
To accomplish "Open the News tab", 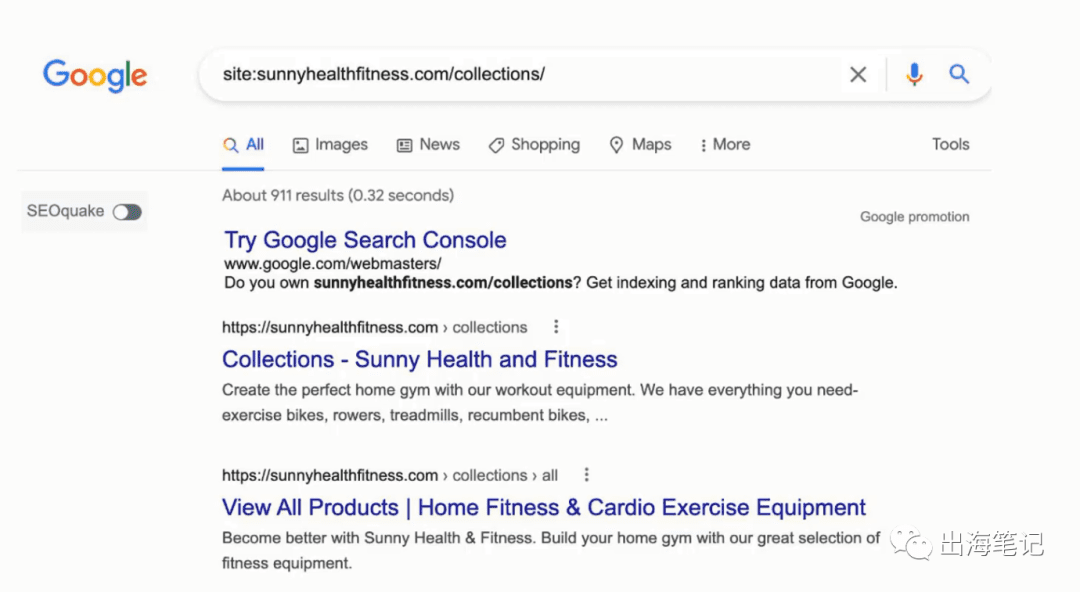I will click(428, 145).
